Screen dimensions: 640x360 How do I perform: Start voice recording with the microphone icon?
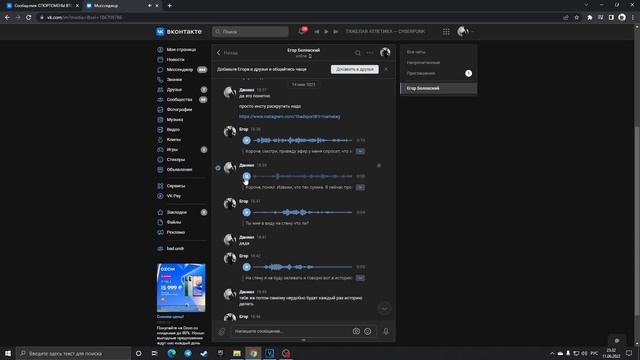tap(386, 331)
